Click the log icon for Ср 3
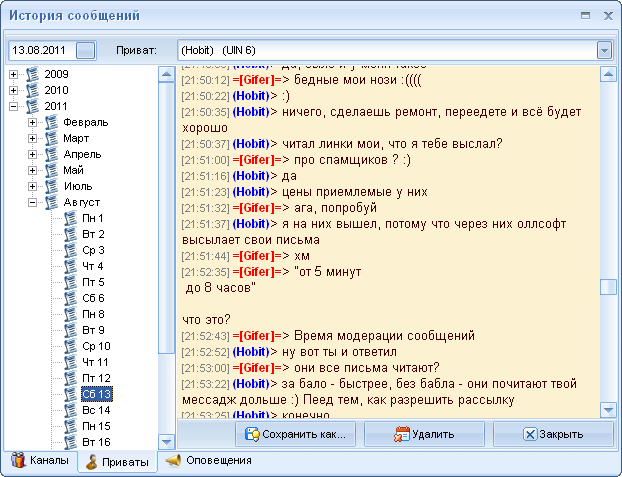 point(71,250)
